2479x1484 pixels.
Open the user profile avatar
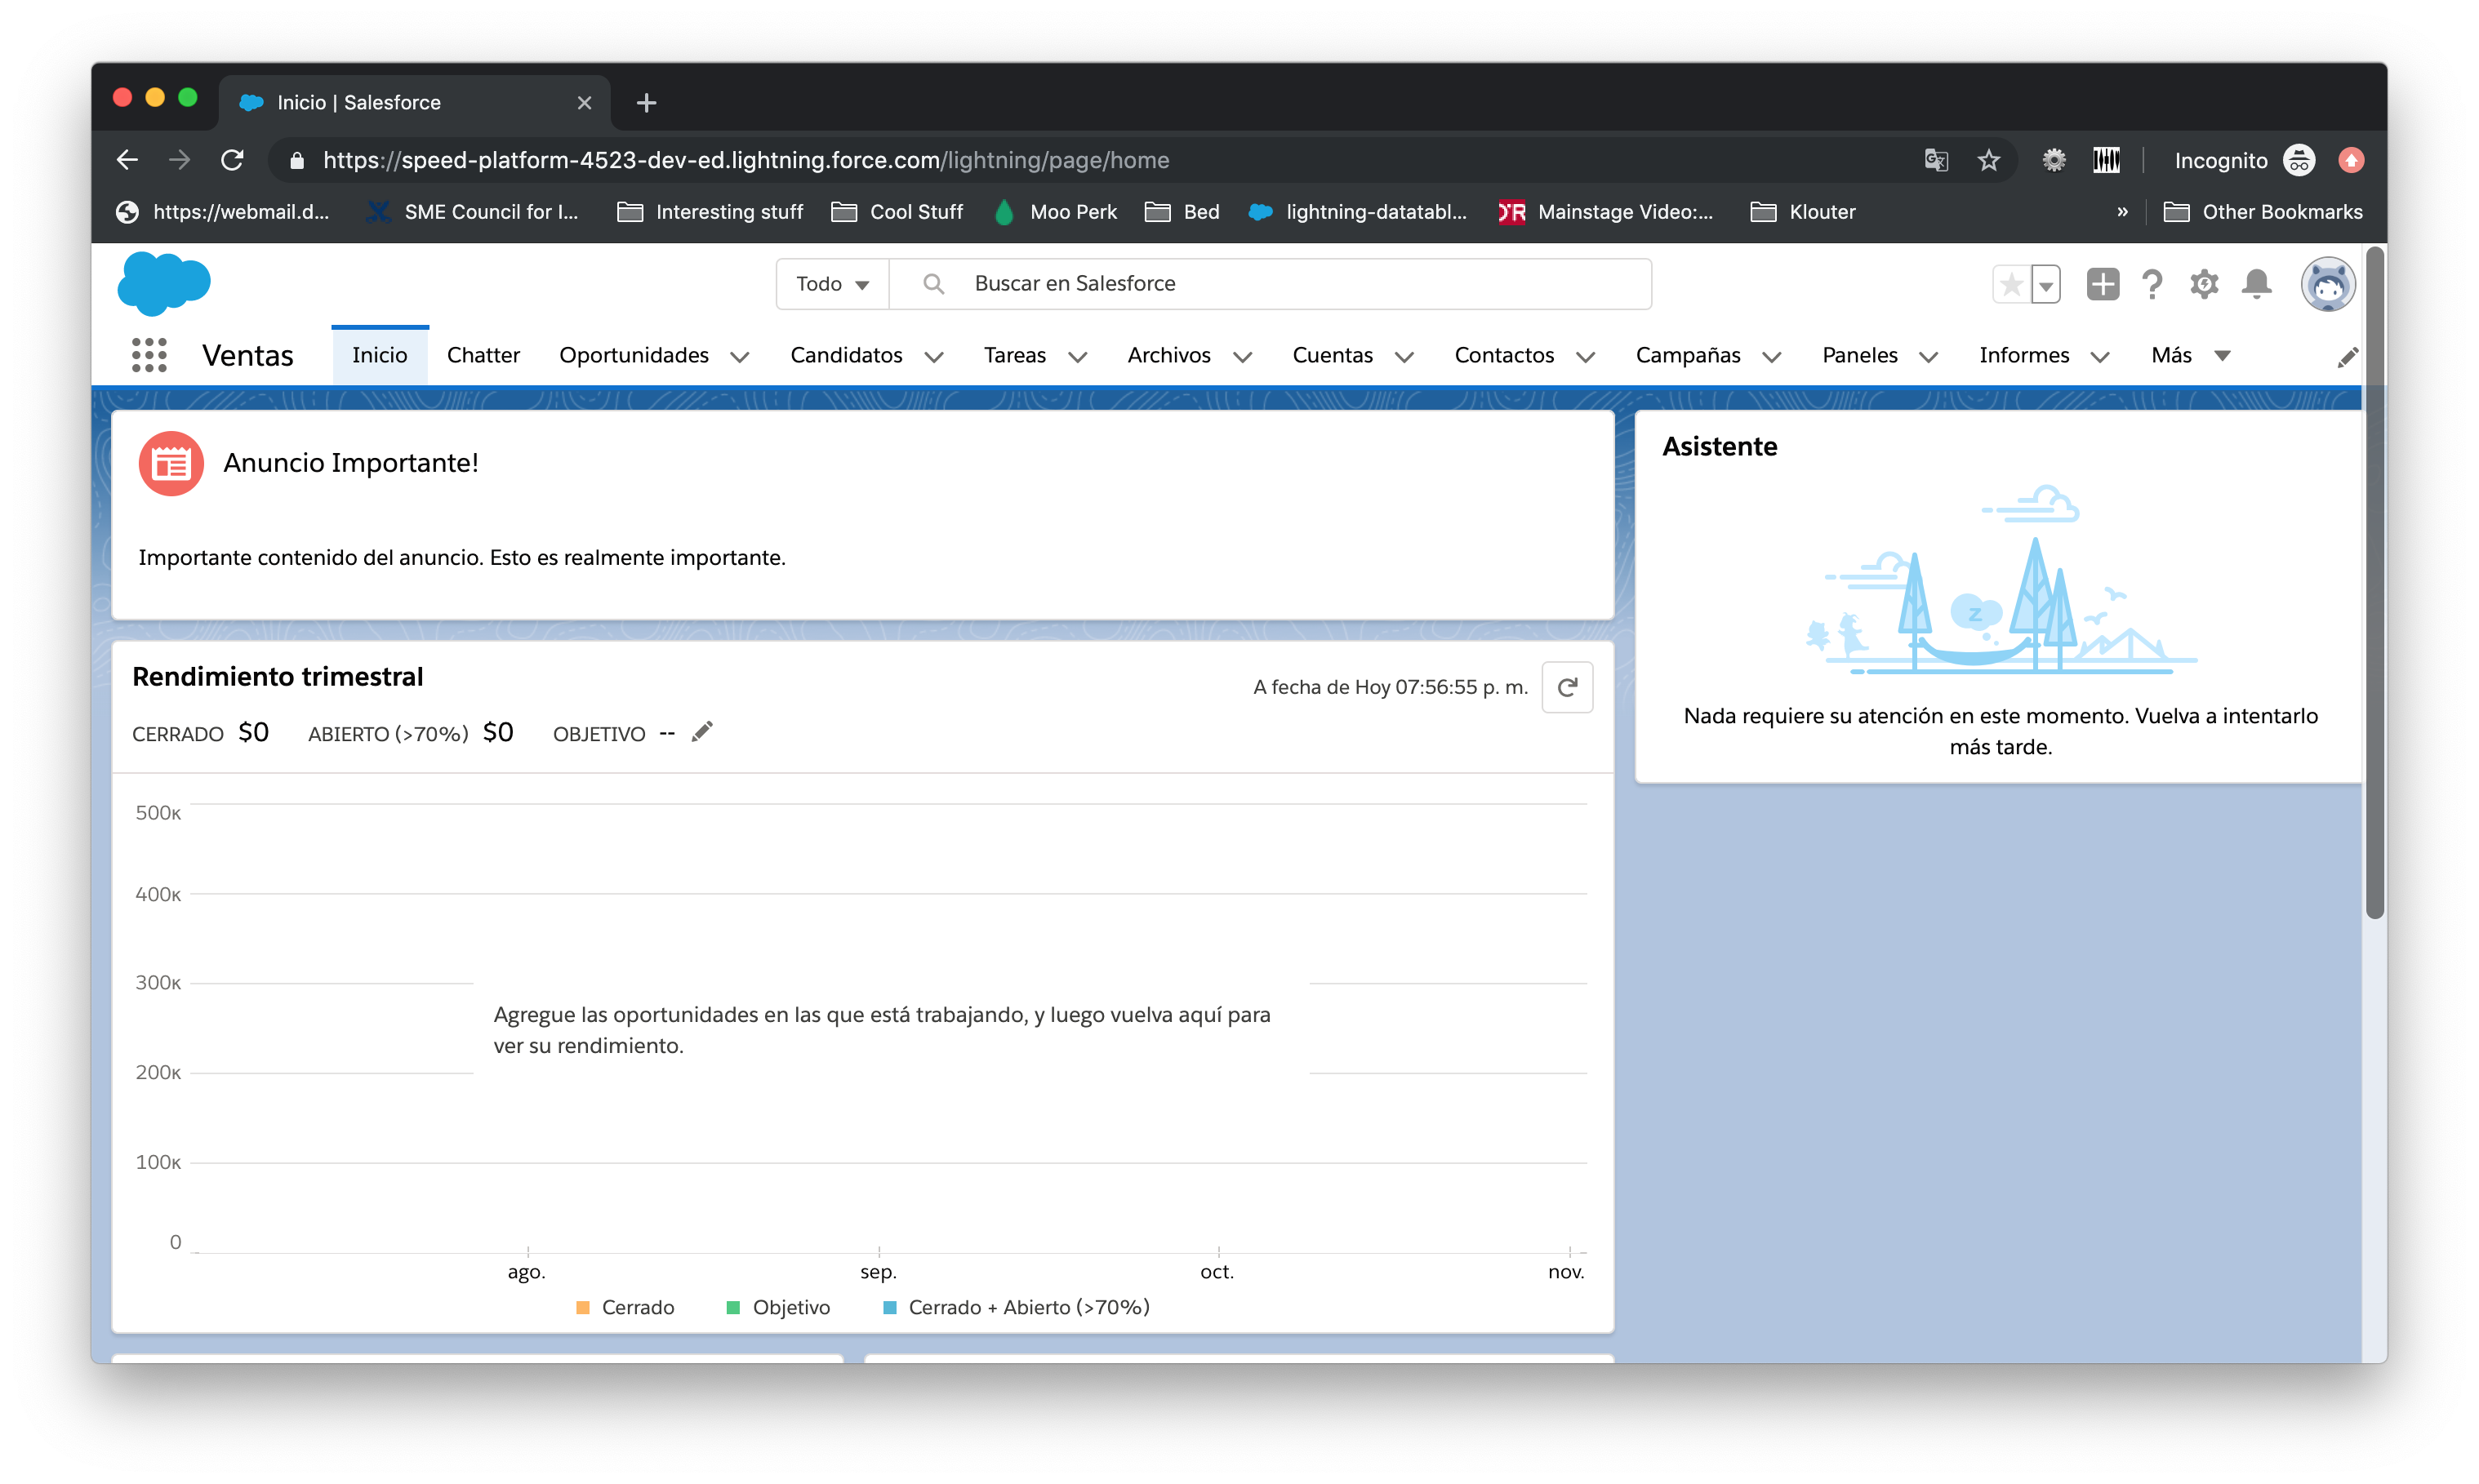[2327, 285]
